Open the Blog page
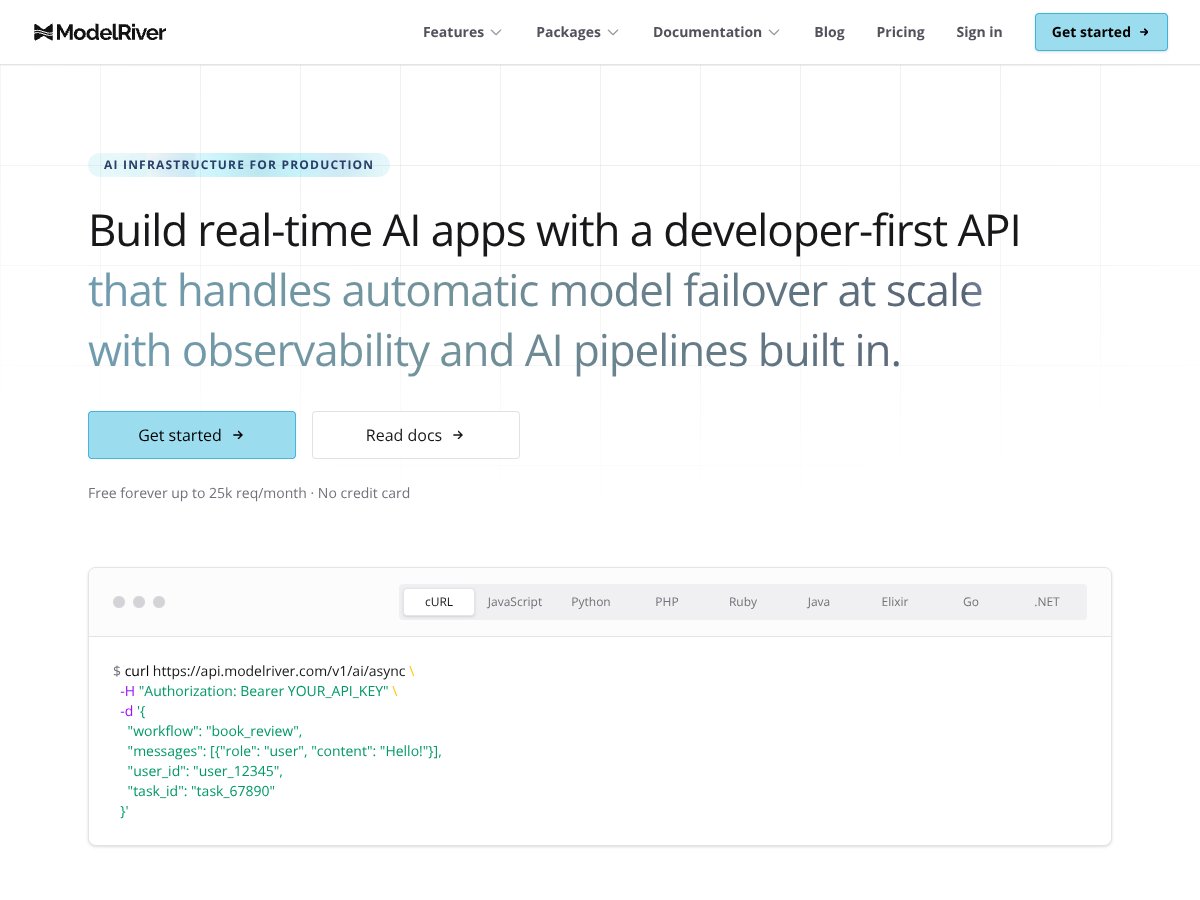1200x900 pixels. [829, 31]
